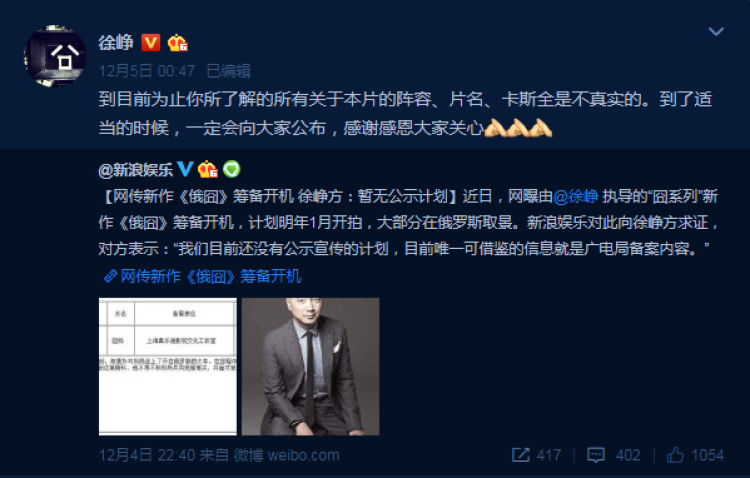Enlarge the registration document thumbnail
The image size is (750, 478).
(167, 367)
